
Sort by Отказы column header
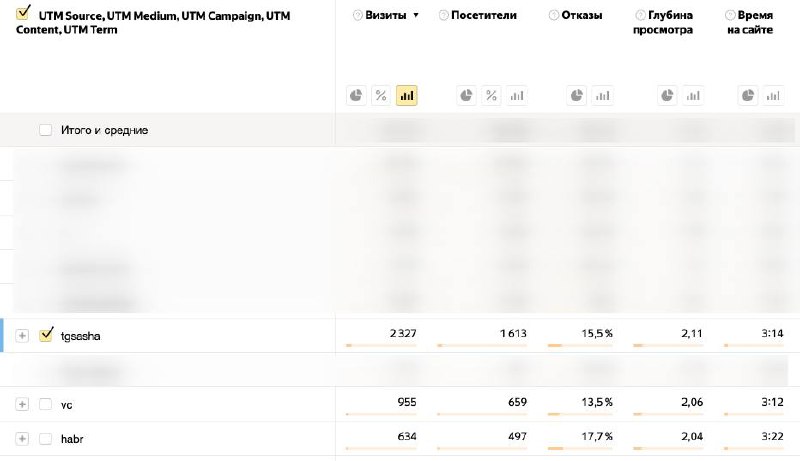coord(582,16)
